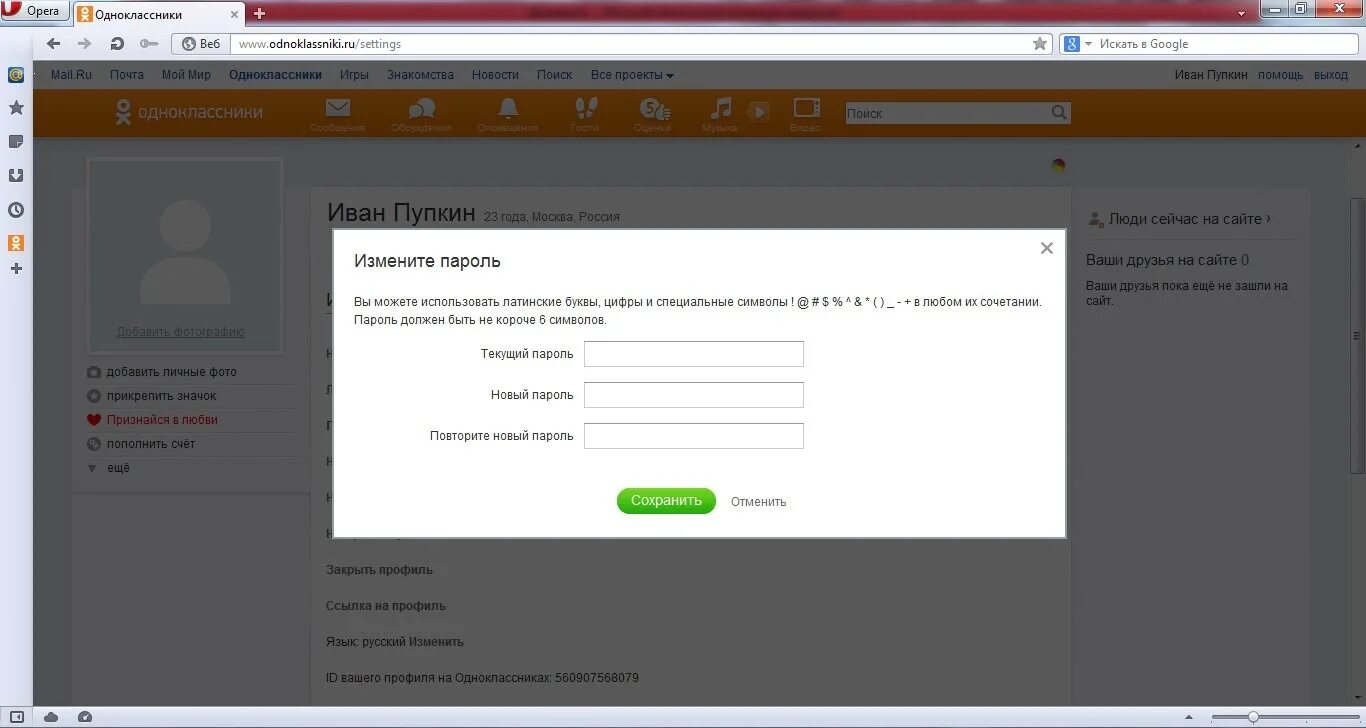Close the Одноклассники browser tab

[x=236, y=14]
